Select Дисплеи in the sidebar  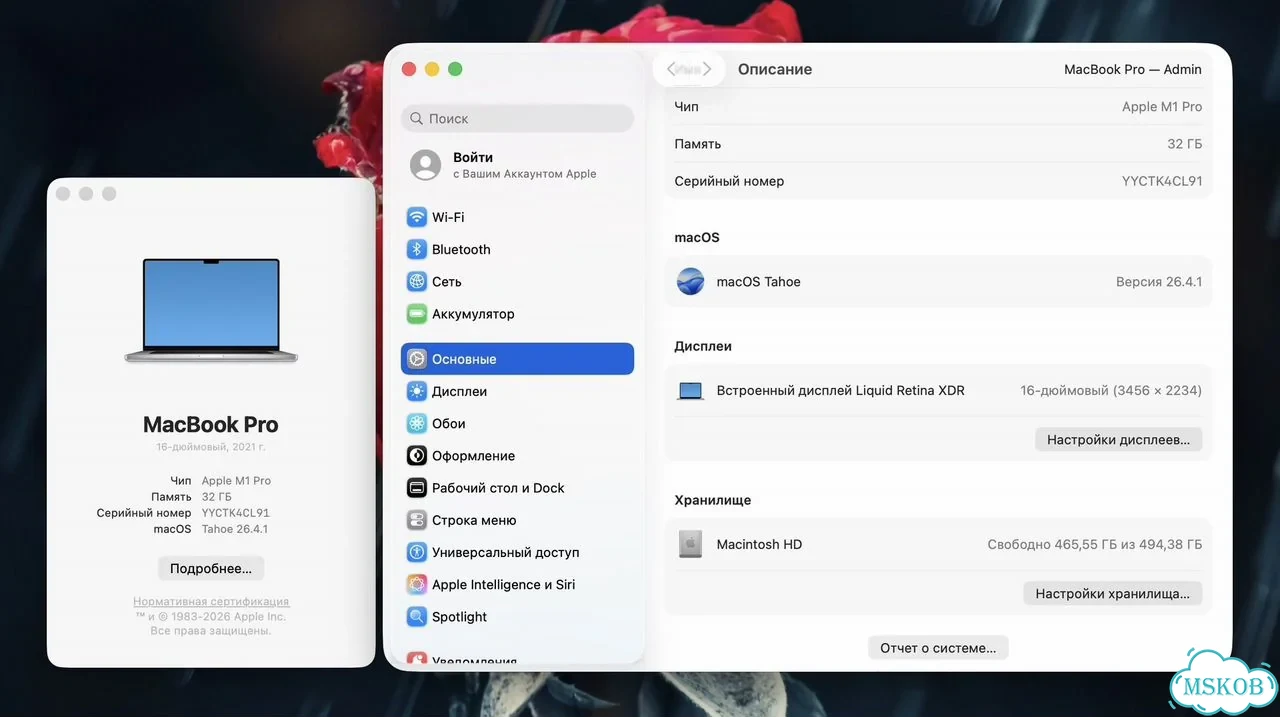pos(518,391)
